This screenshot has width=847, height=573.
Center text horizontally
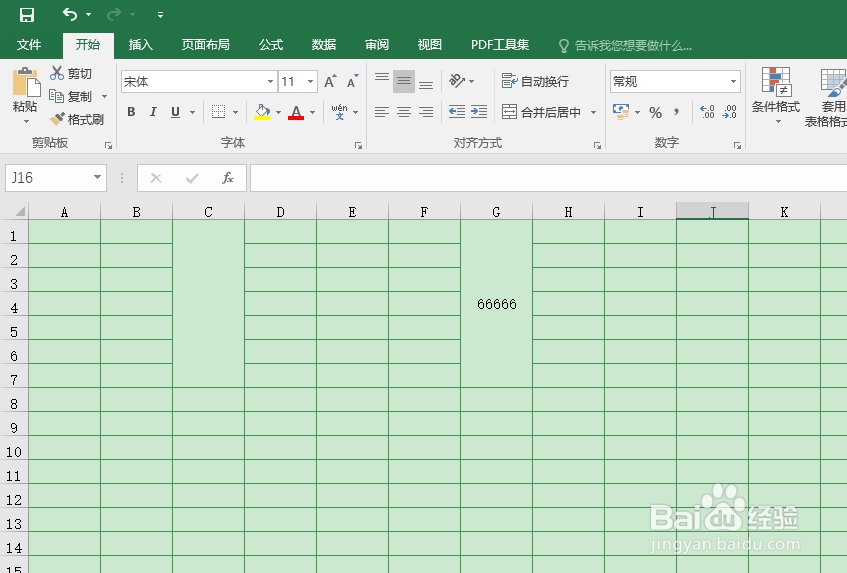click(404, 112)
